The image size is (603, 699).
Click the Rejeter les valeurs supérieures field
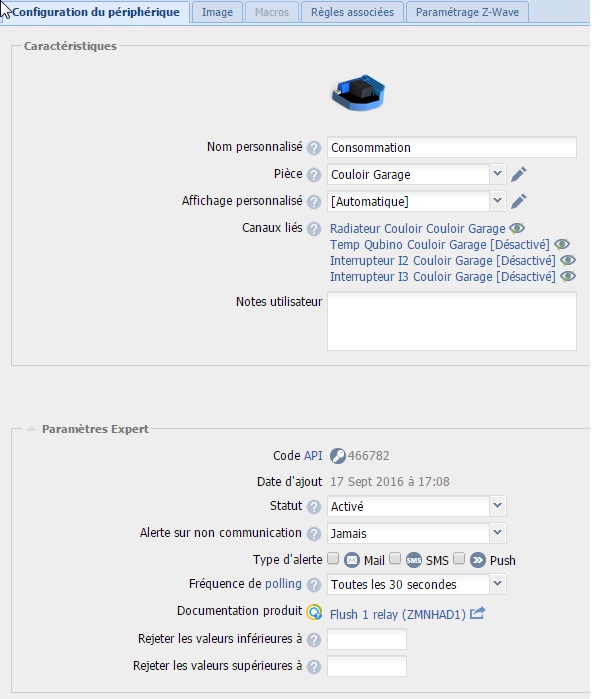(x=367, y=666)
